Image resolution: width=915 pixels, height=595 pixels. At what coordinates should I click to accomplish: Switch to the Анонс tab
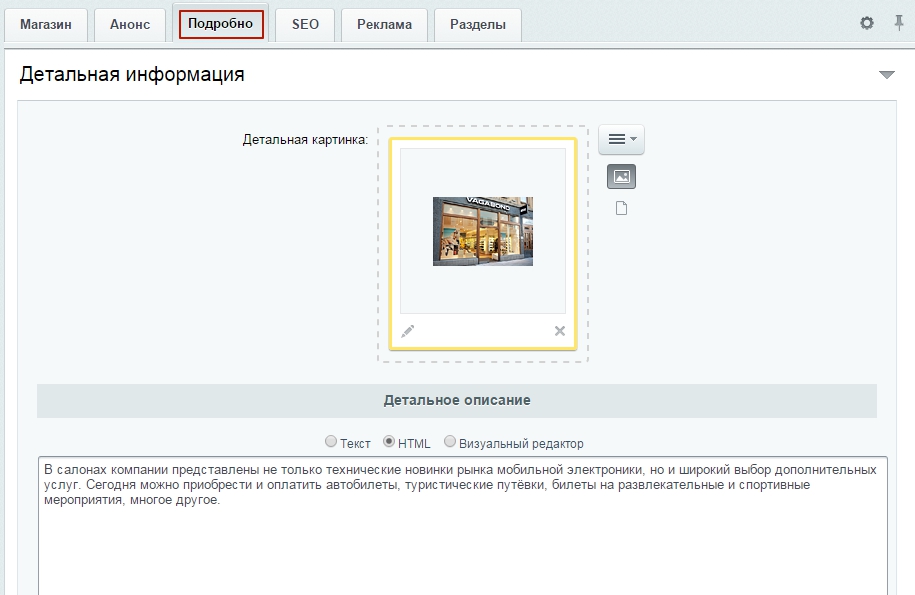coord(130,24)
